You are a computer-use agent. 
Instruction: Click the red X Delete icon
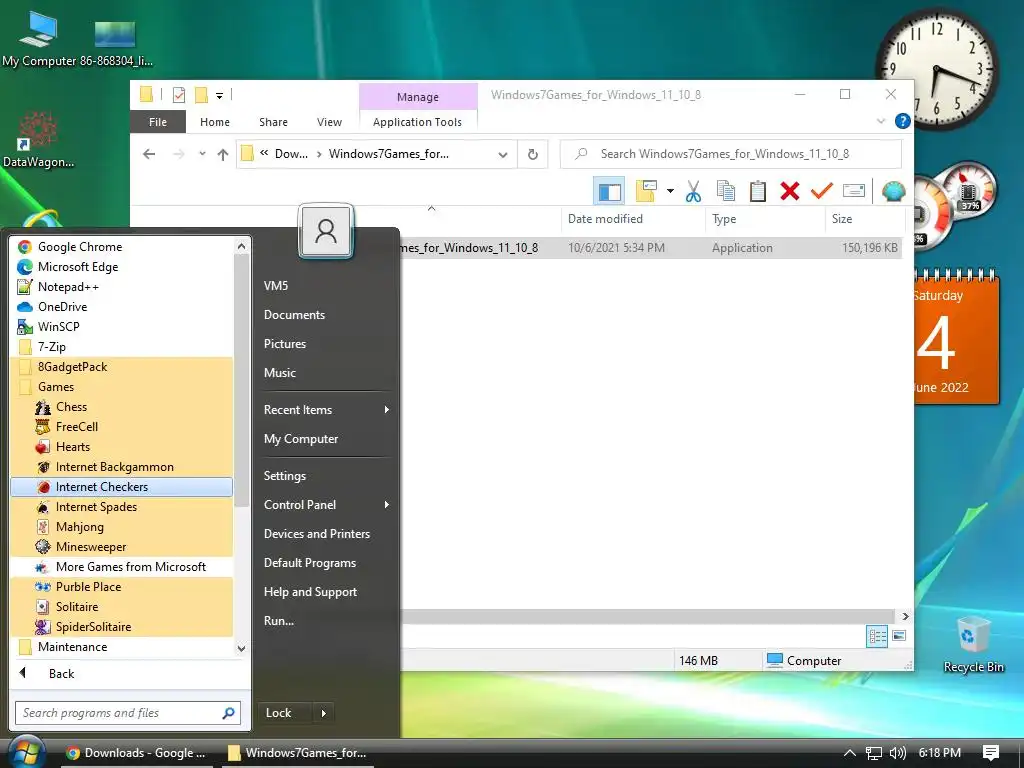tap(790, 191)
